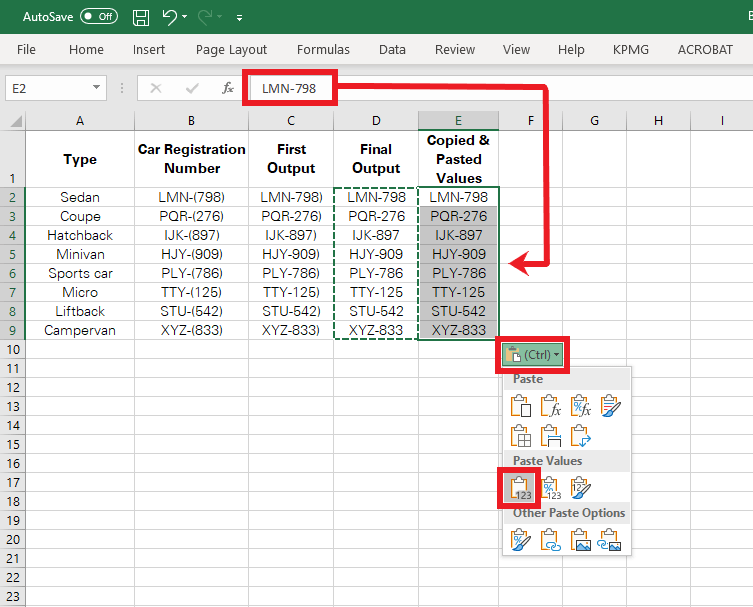753x607 pixels.
Task: Click the Hatchback cell
Action: coord(80,235)
